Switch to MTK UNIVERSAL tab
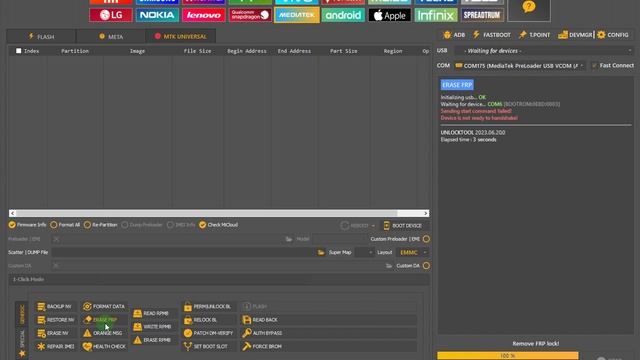 pyautogui.click(x=180, y=37)
